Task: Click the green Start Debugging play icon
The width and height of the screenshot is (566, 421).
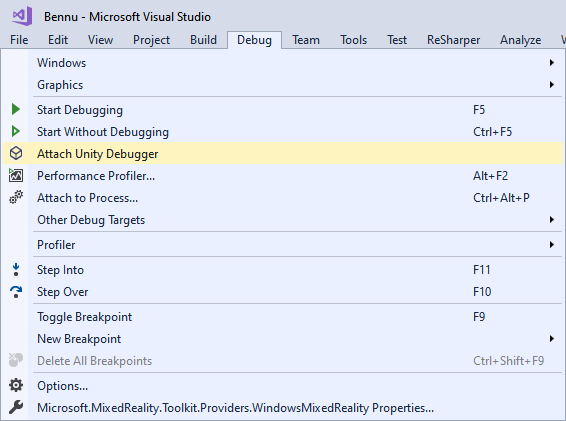Action: tap(16, 109)
